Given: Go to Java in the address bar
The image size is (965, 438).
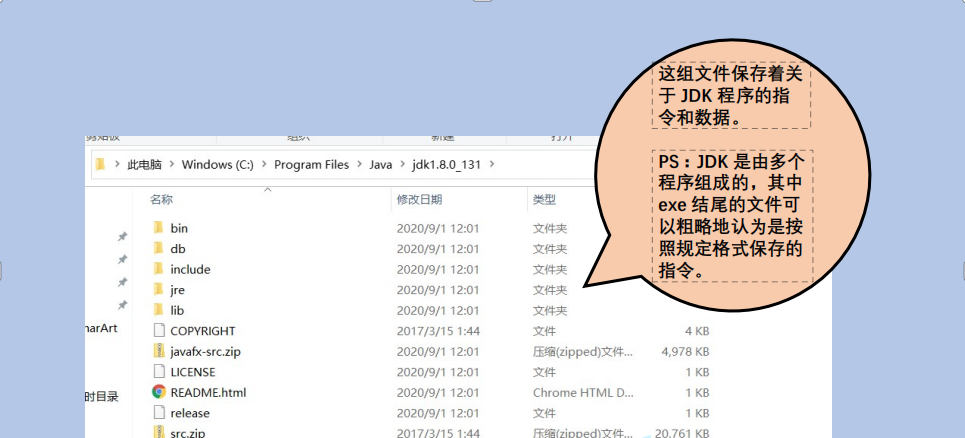Looking at the screenshot, I should 380,165.
